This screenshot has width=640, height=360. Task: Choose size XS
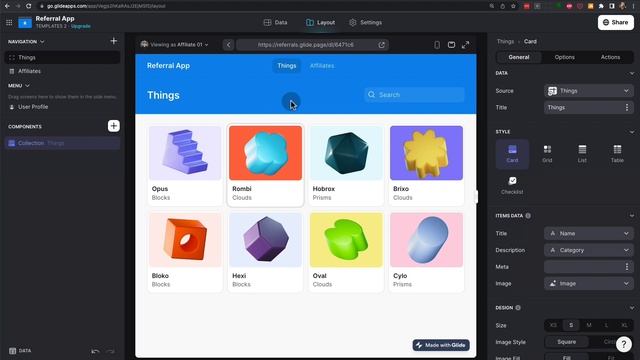(553, 325)
